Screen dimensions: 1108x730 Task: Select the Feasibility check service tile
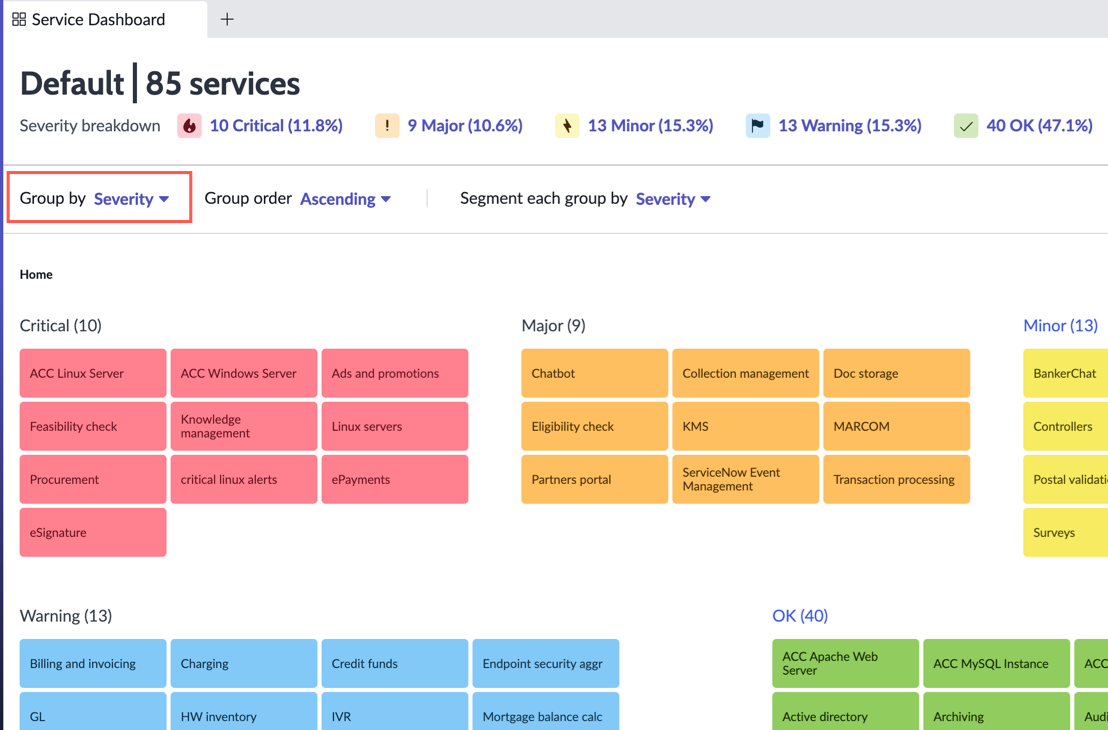pyautogui.click(x=93, y=426)
